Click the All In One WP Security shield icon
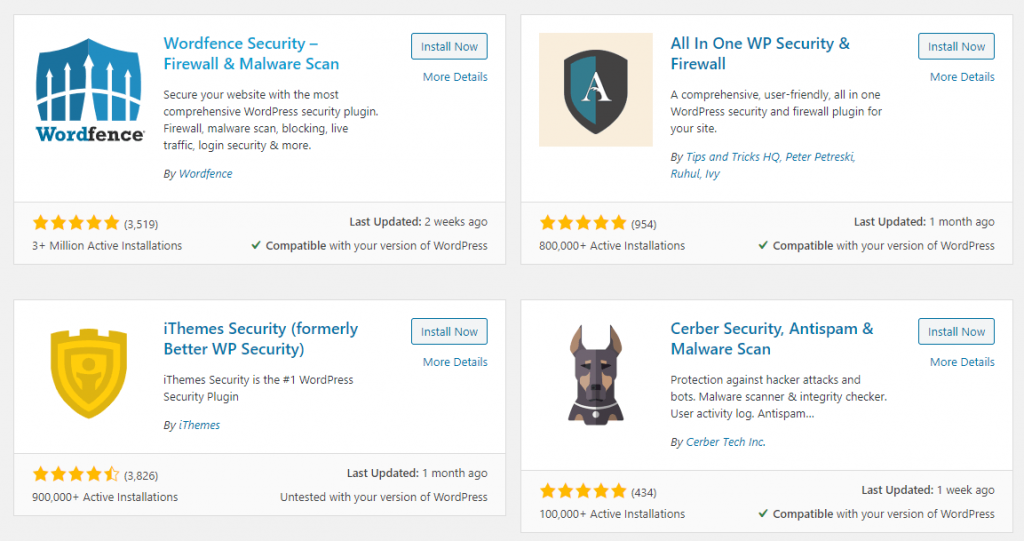Image resolution: width=1024 pixels, height=541 pixels. tap(596, 90)
